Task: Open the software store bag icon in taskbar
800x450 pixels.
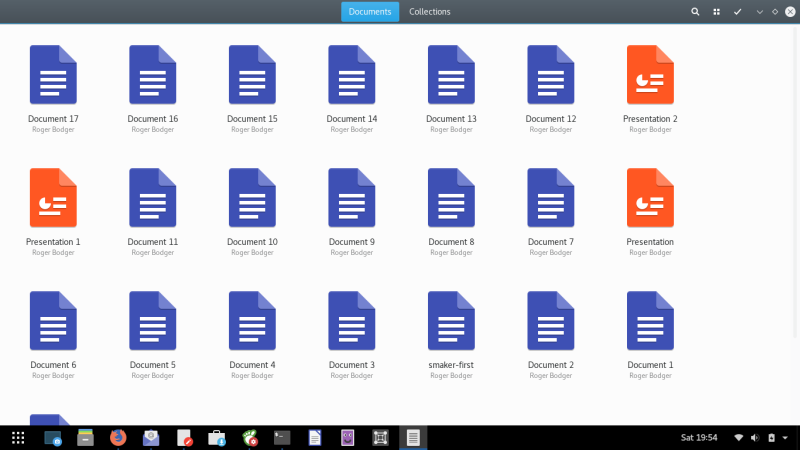Action: [x=217, y=438]
